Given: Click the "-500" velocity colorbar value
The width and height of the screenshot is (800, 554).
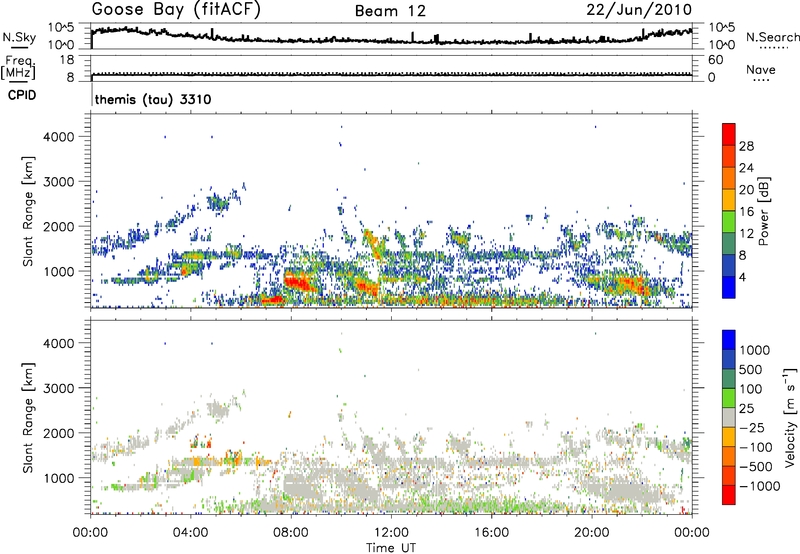Looking at the screenshot, I should (x=756, y=467).
